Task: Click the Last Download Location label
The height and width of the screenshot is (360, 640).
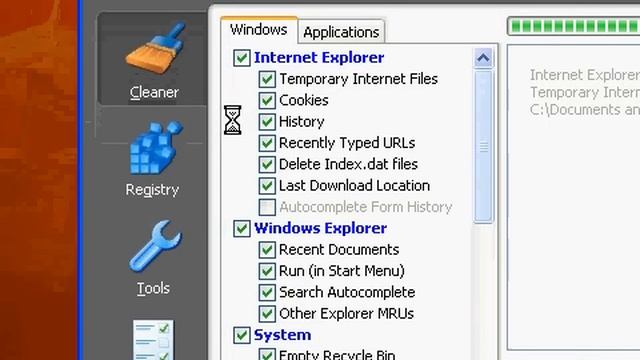Action: (354, 186)
